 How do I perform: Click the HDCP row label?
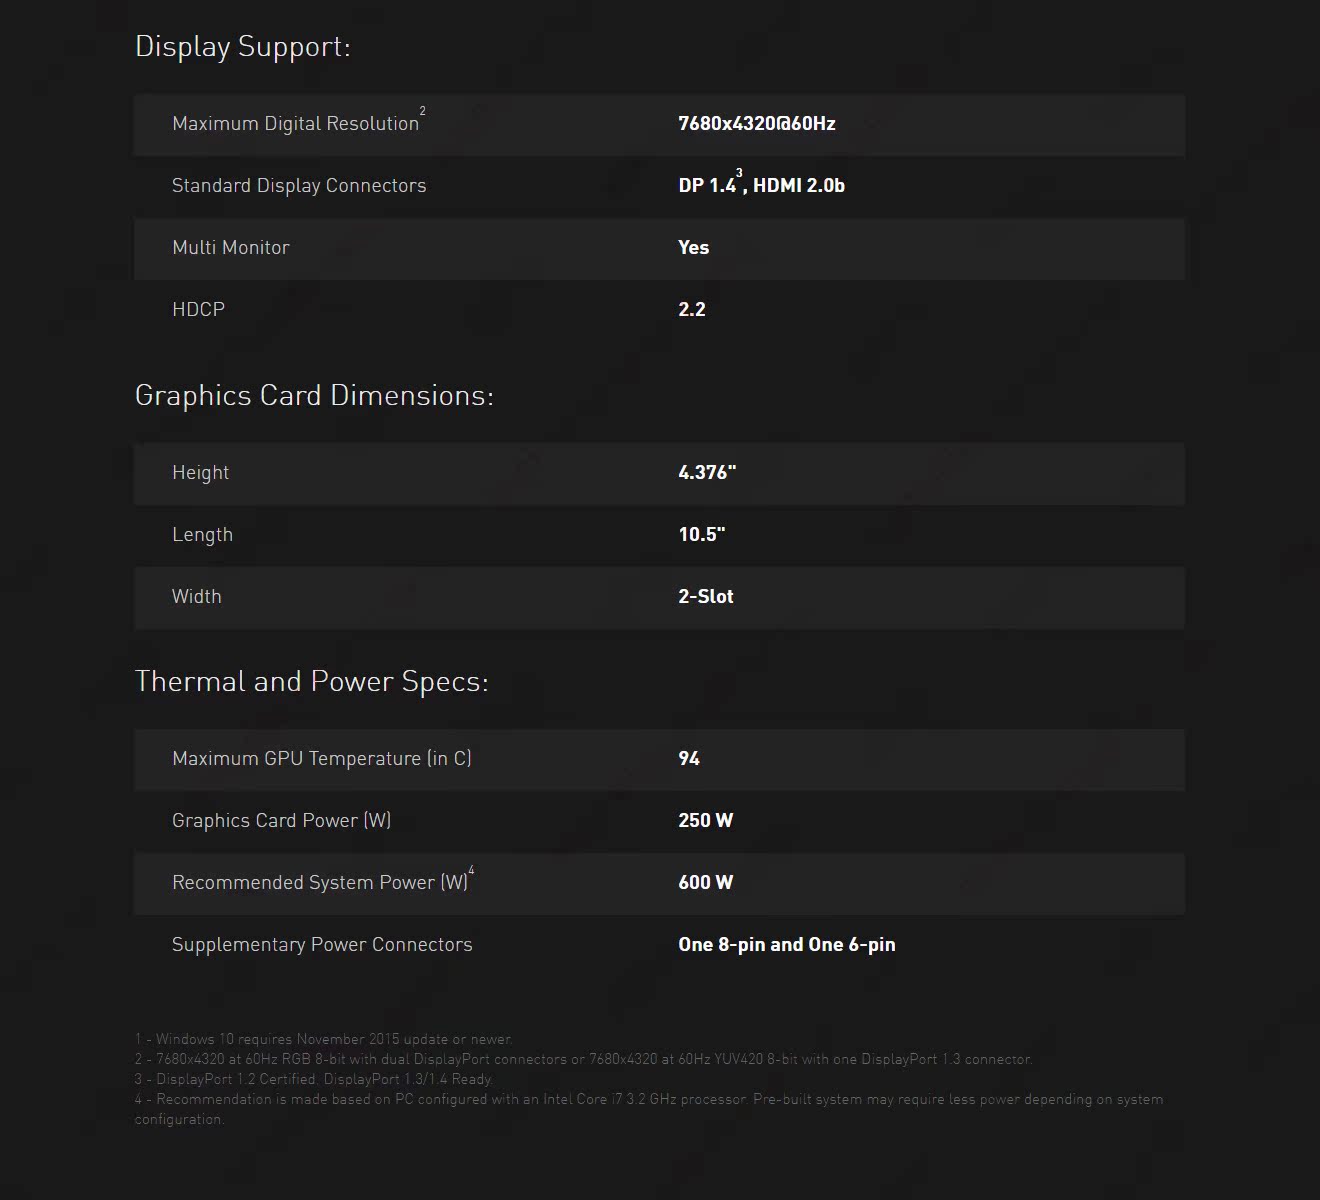tap(198, 310)
